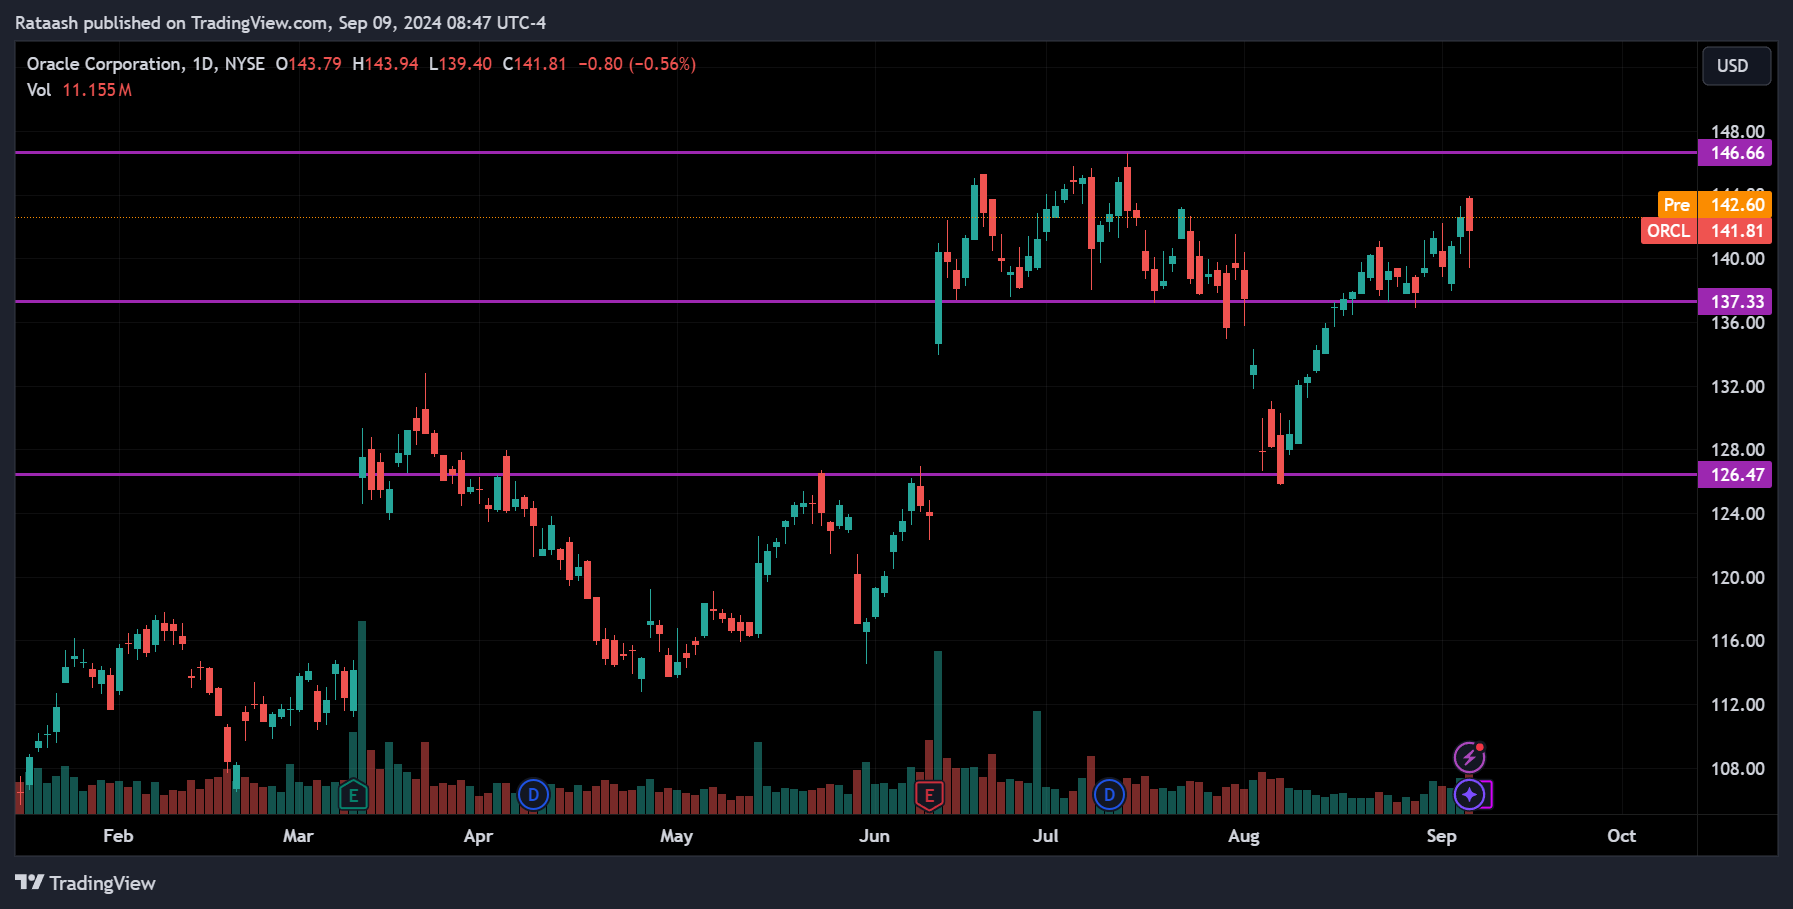Click the purple lightning bolt event icon

tap(1469, 758)
